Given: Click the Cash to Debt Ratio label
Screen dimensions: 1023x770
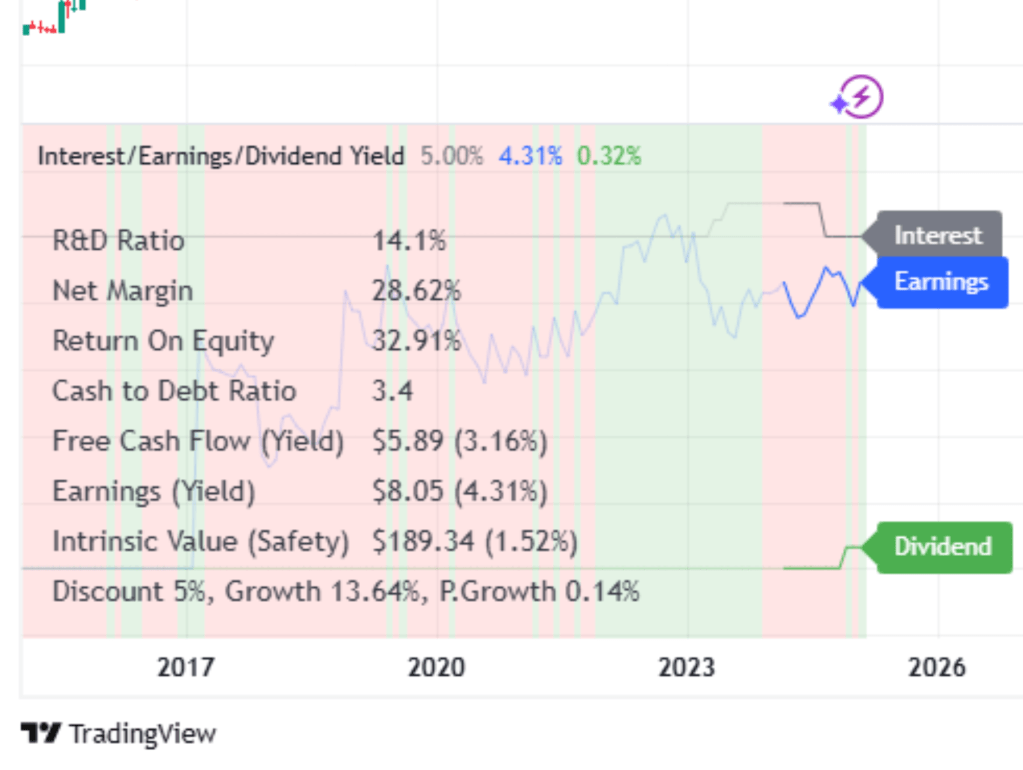Looking at the screenshot, I should pos(174,391).
